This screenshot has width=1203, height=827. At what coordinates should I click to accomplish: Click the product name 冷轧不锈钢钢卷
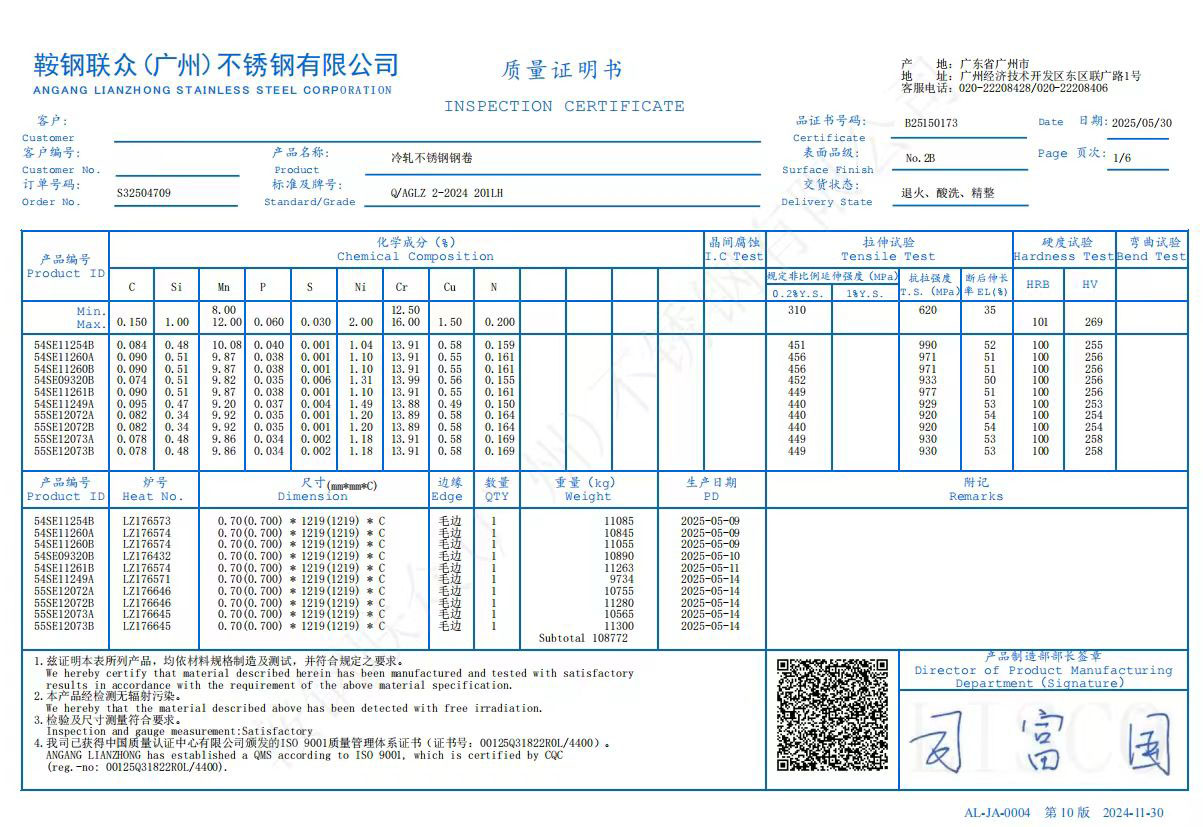pyautogui.click(x=431, y=158)
